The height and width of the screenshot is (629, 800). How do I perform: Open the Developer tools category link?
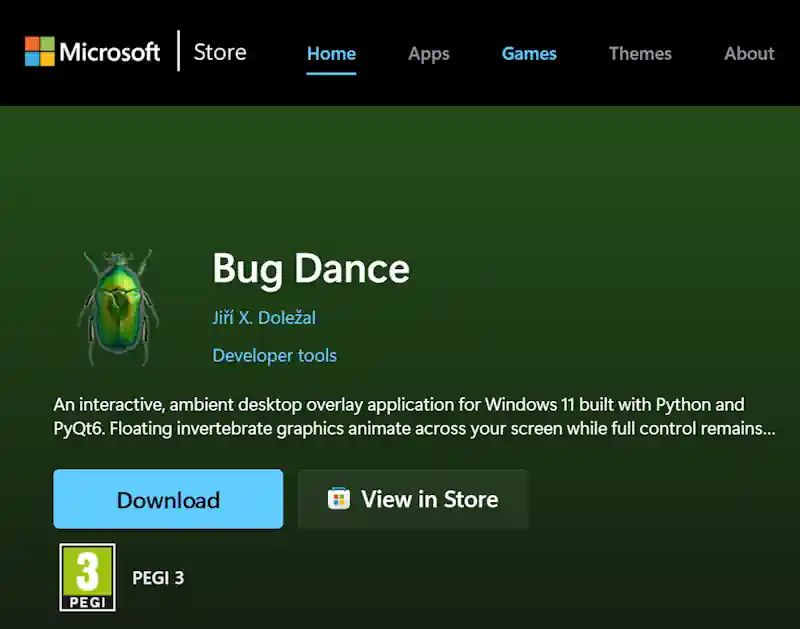click(274, 356)
